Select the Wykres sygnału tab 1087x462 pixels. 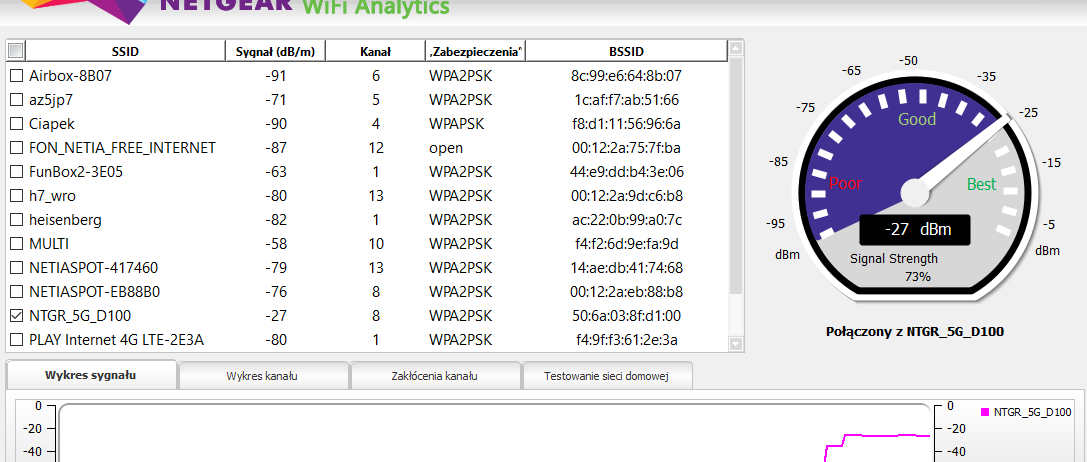click(91, 375)
